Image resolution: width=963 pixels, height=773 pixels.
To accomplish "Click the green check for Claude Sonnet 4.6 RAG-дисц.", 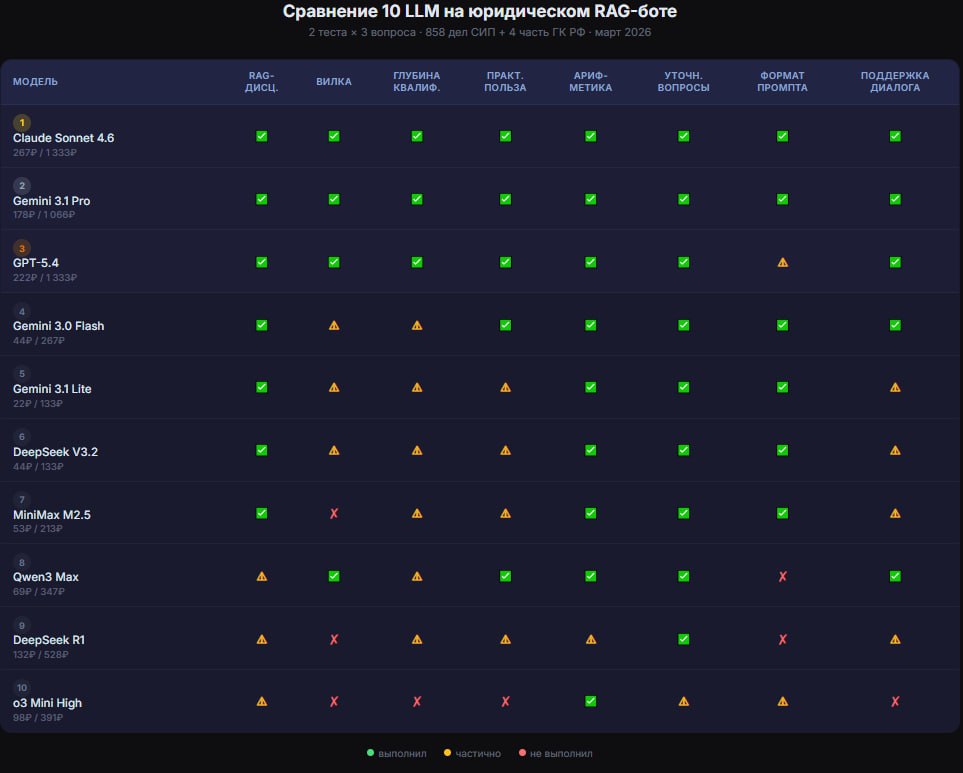I will 262,136.
